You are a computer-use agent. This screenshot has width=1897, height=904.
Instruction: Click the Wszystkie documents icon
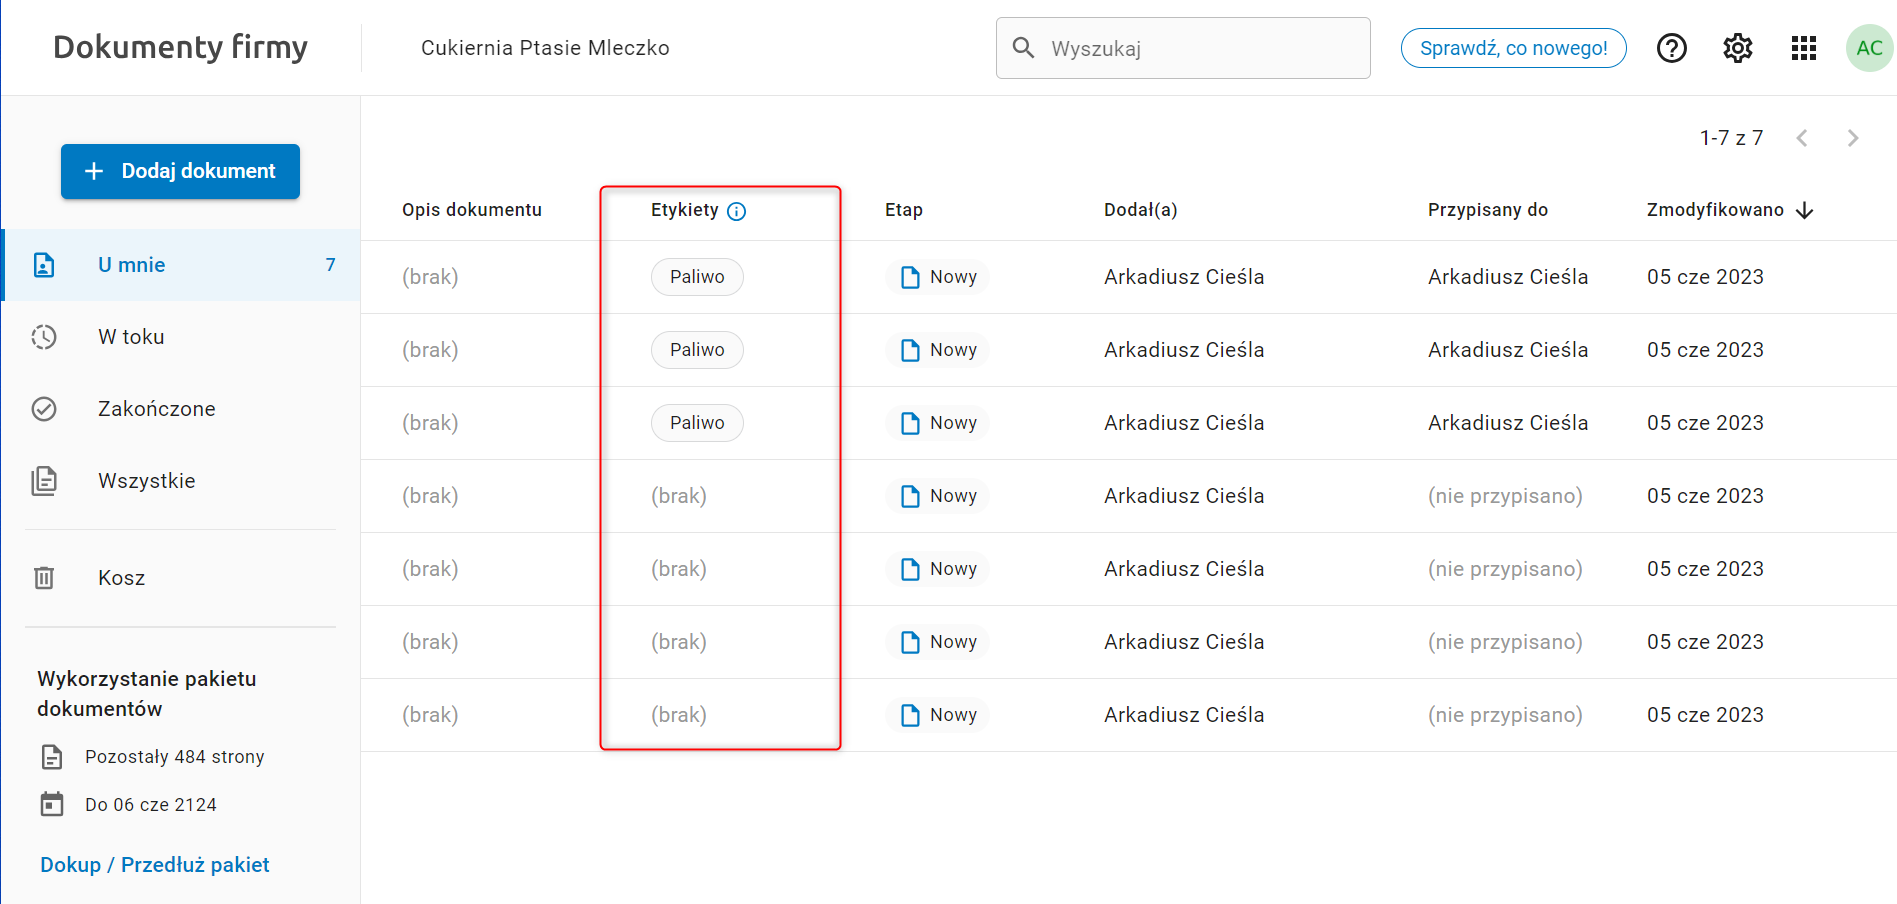(x=44, y=481)
